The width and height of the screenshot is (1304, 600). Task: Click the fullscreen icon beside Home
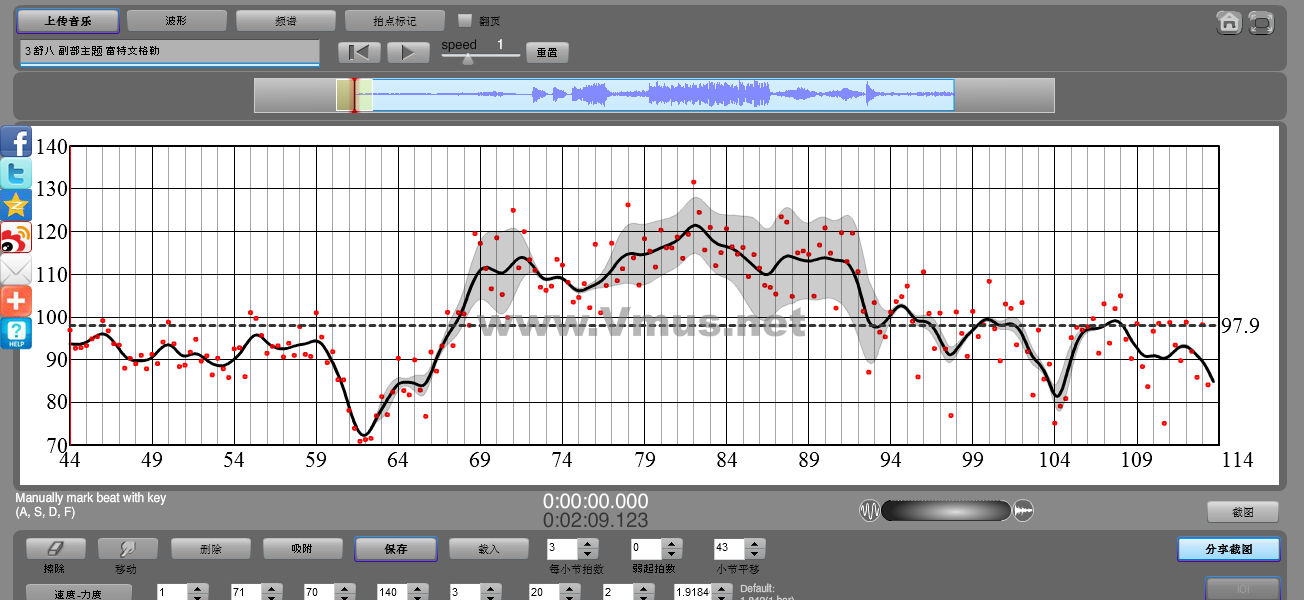1261,22
